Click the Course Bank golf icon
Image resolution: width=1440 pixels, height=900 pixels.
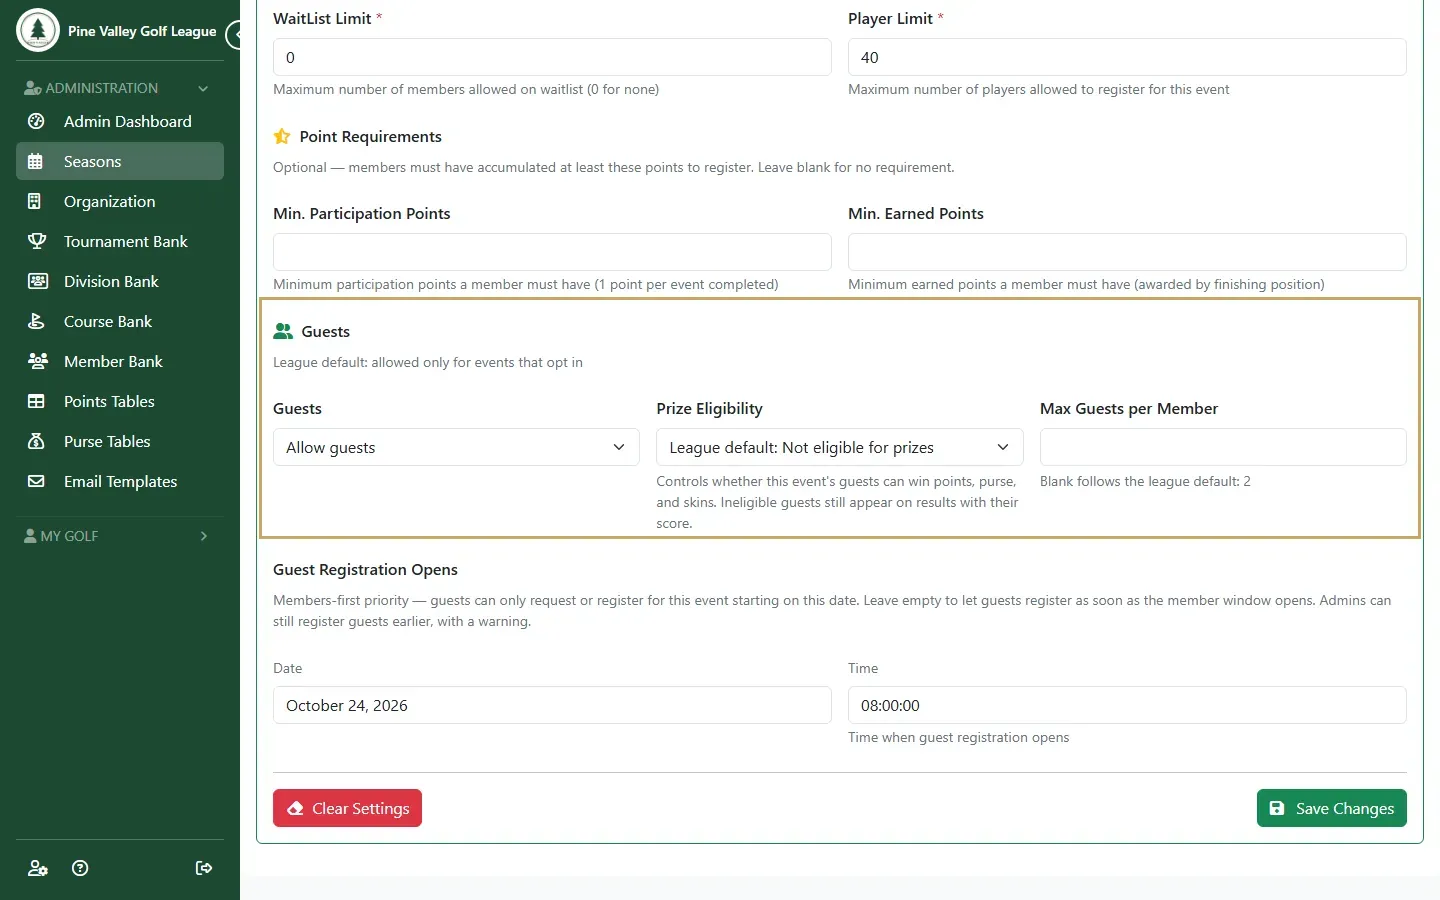[x=36, y=321]
